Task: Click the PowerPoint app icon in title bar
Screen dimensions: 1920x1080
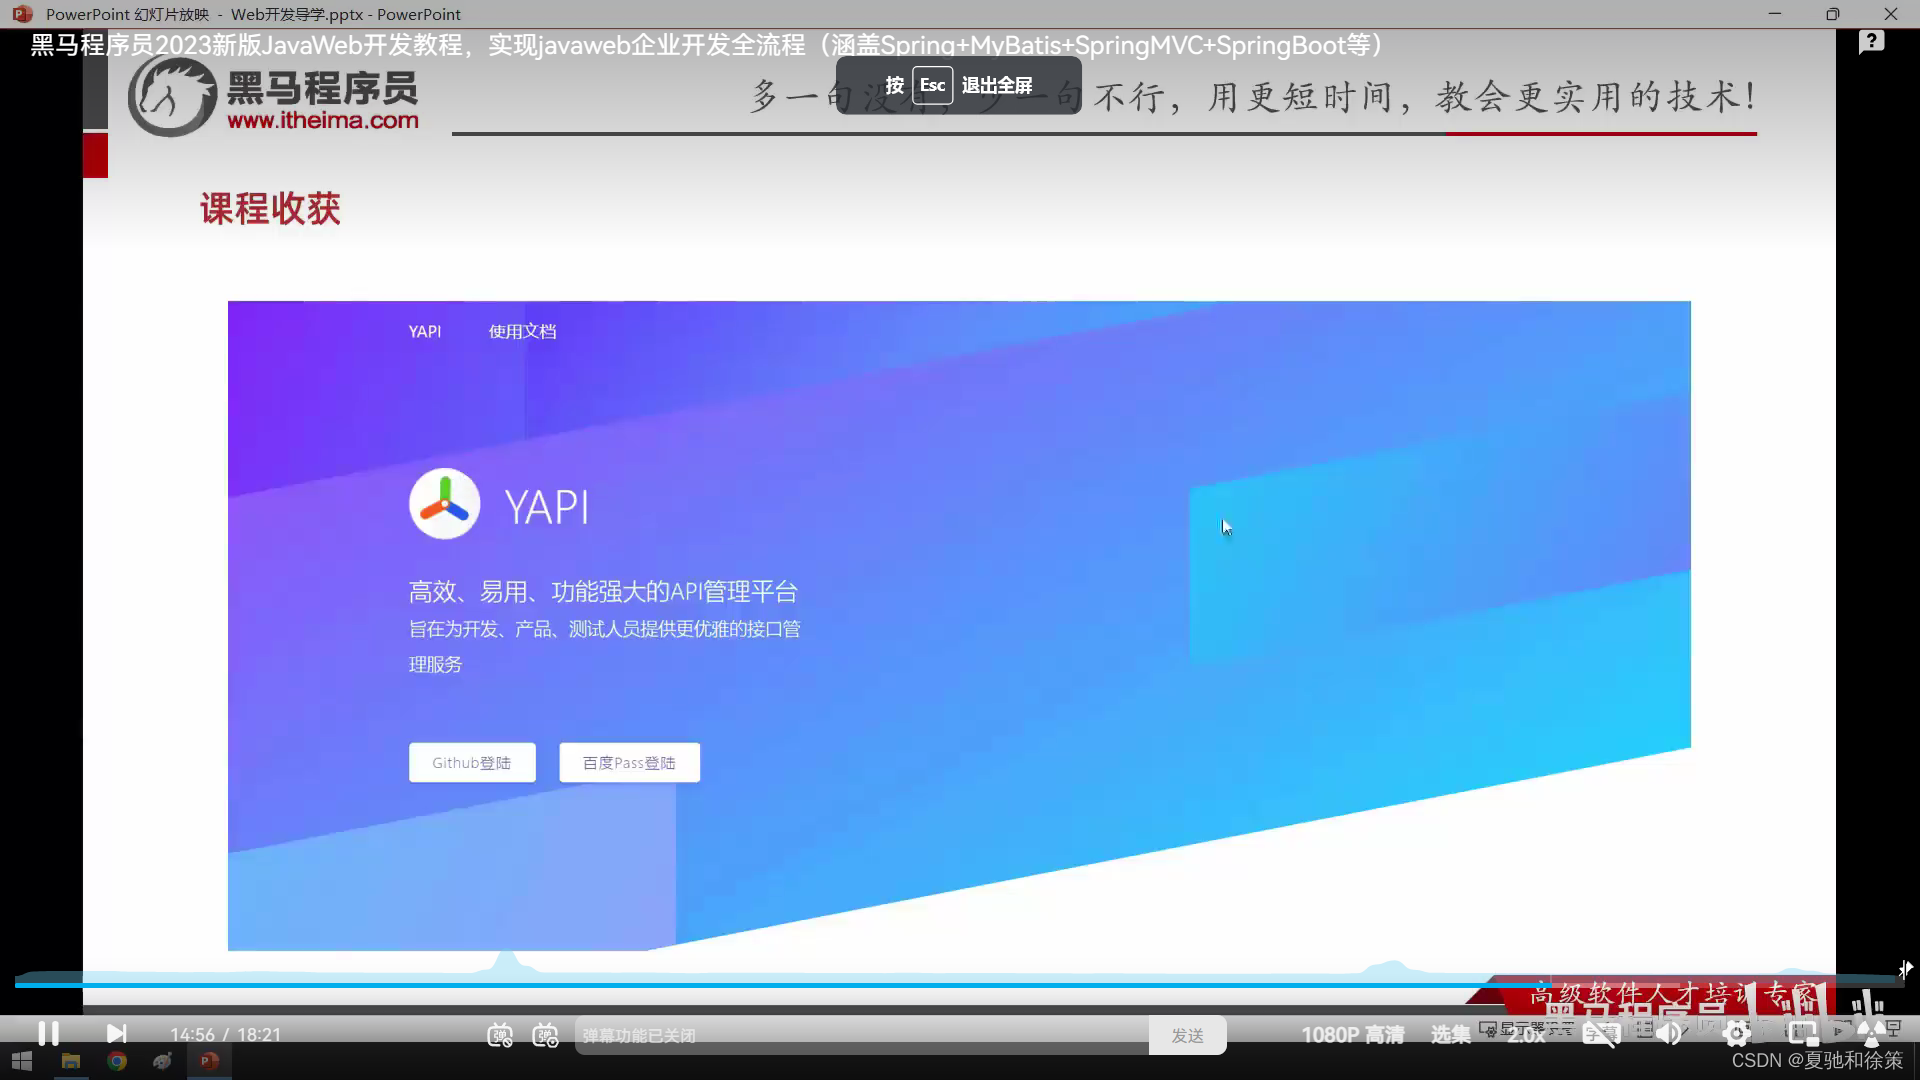Action: [22, 14]
